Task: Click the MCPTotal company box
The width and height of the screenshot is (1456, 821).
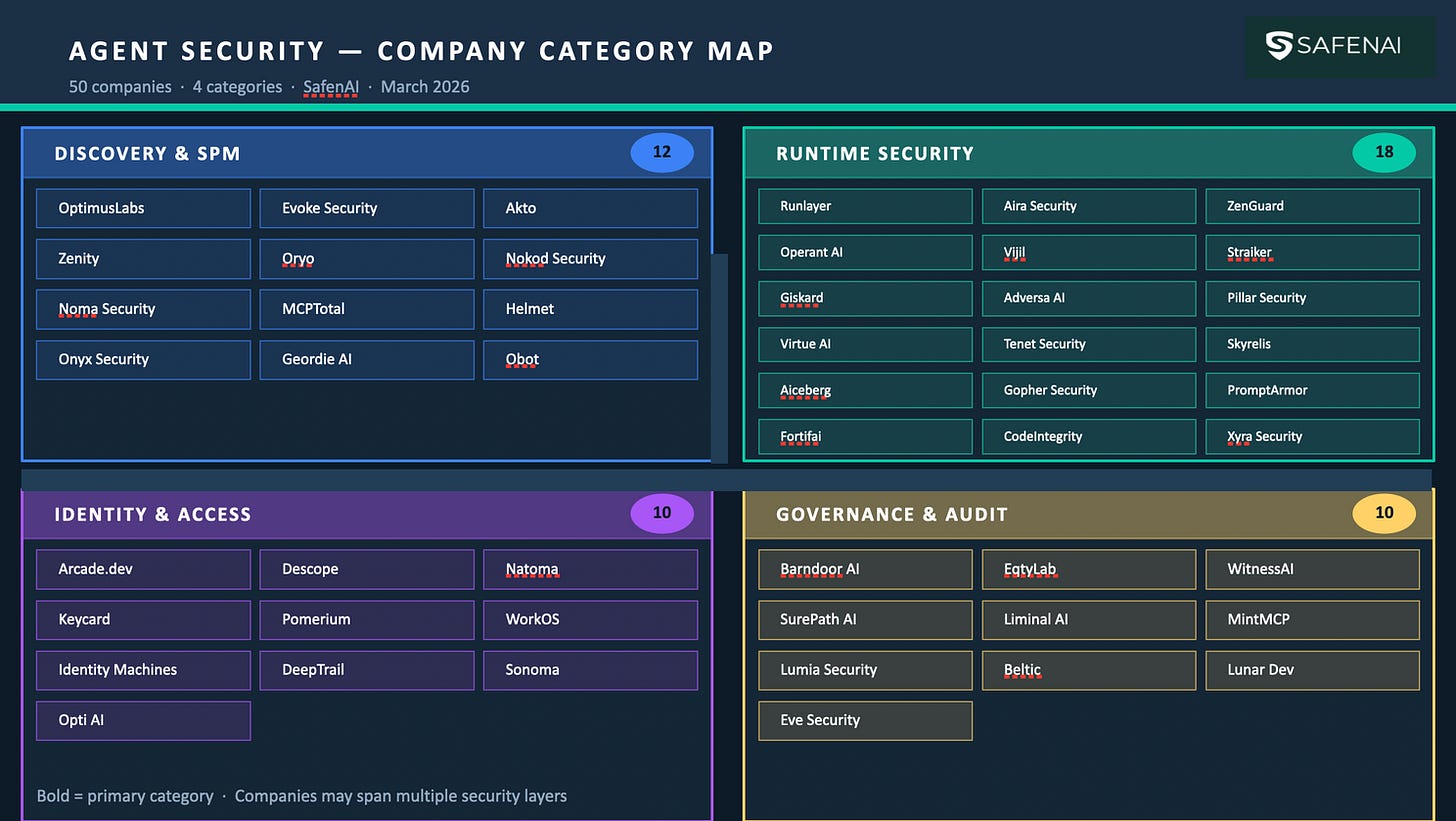Action: [x=367, y=309]
